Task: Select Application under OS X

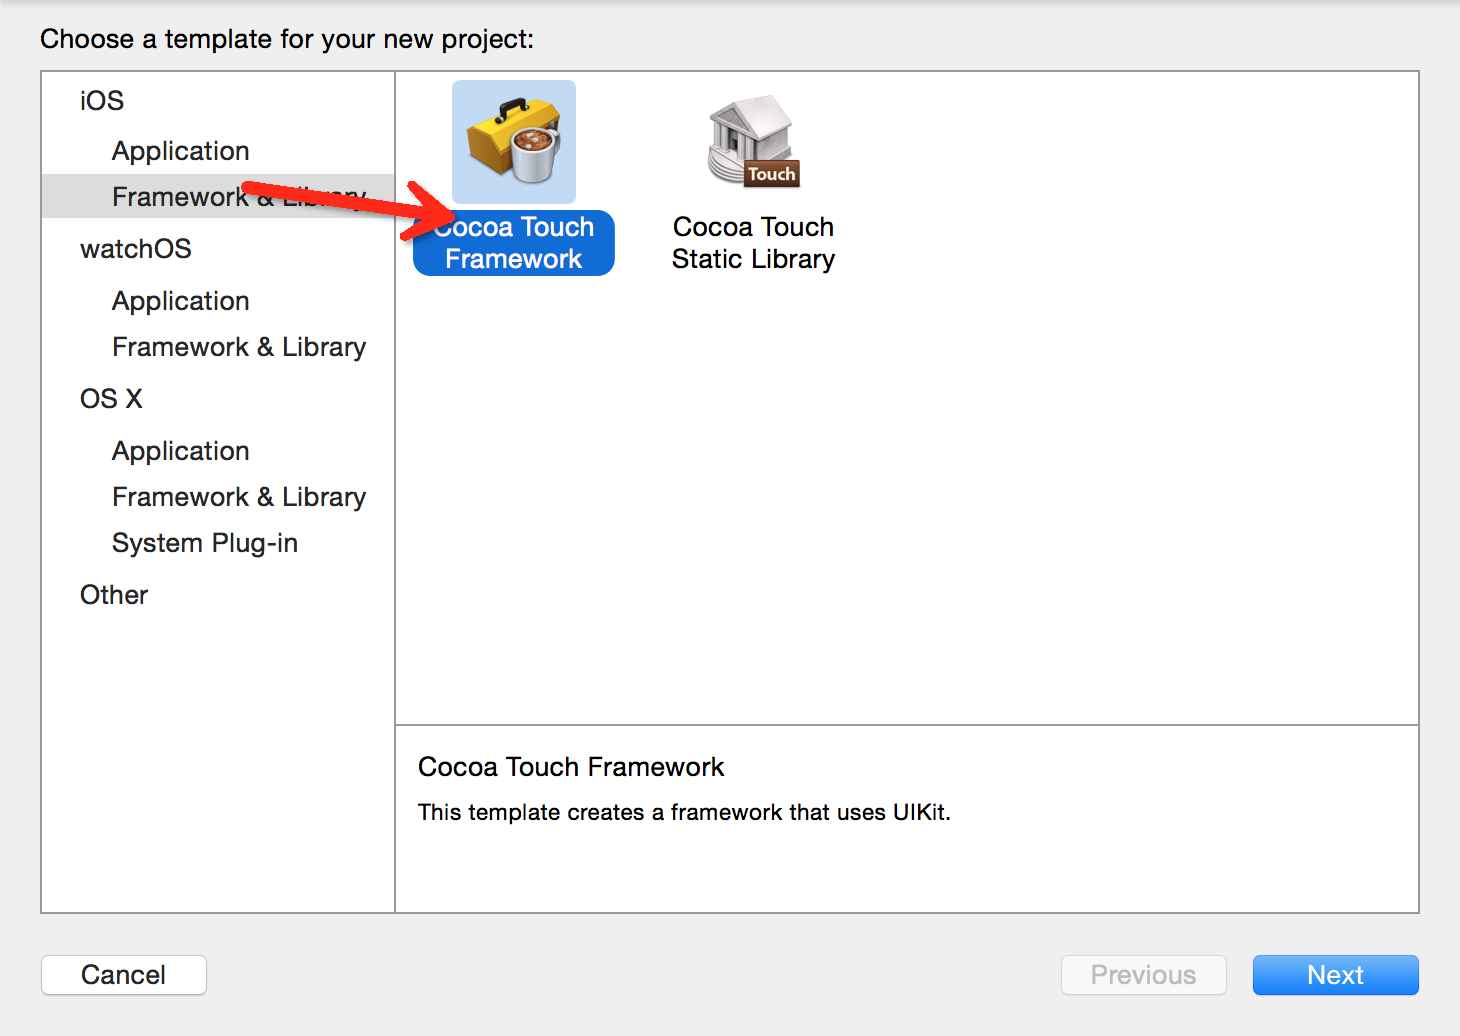Action: [x=181, y=451]
